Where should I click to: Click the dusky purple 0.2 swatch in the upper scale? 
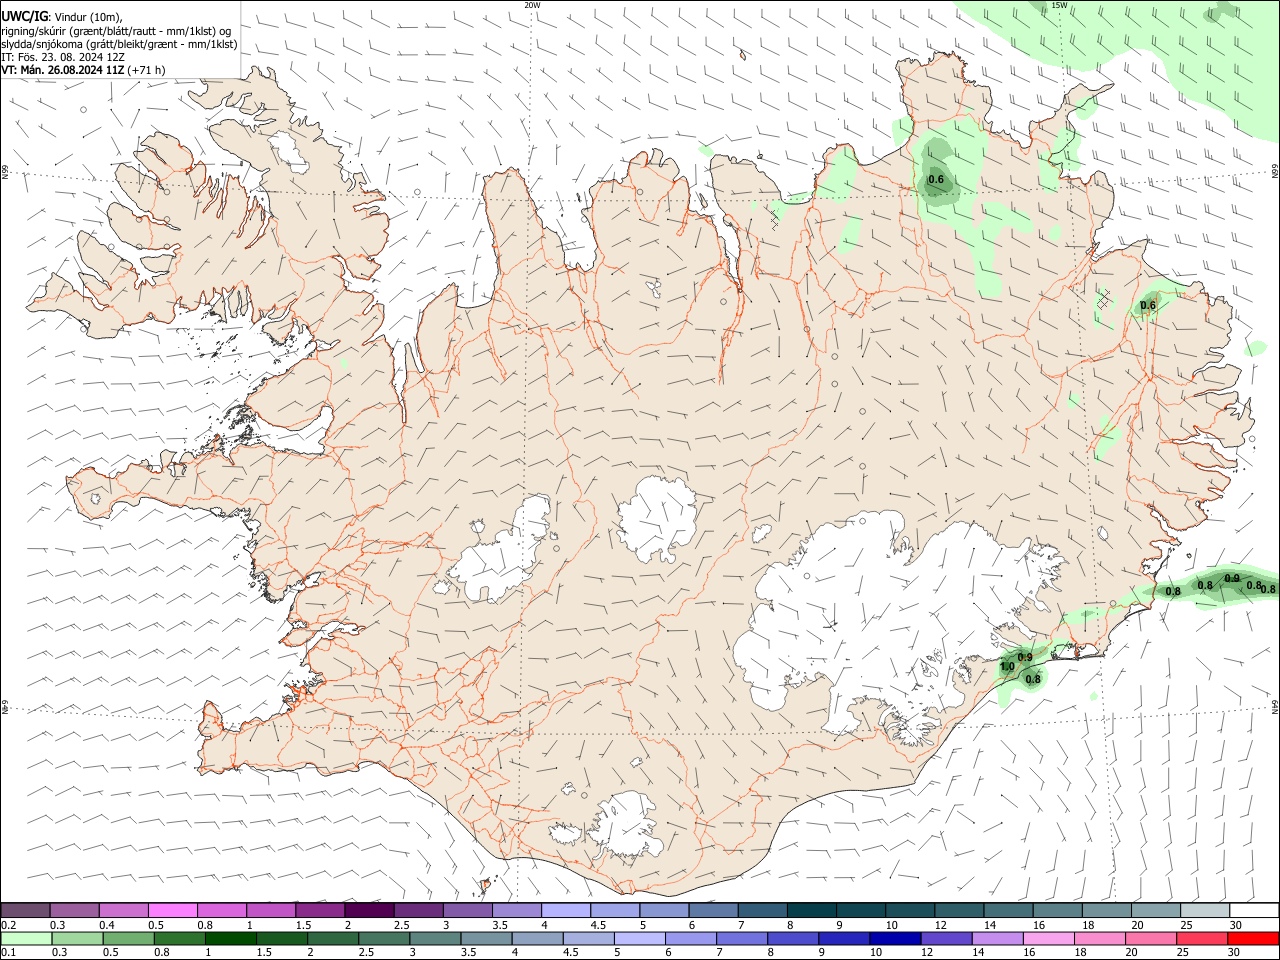point(25,911)
